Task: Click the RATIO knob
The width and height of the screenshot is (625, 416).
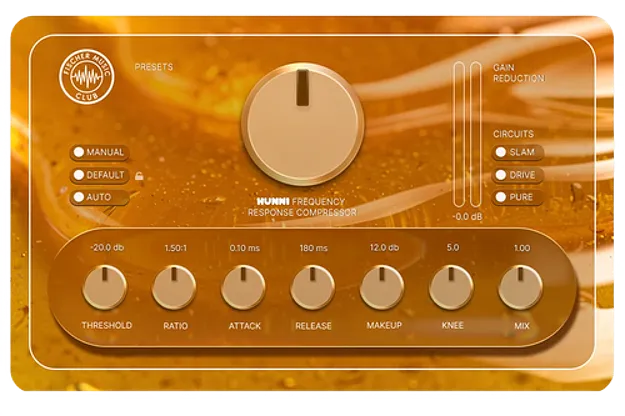Action: click(x=174, y=287)
